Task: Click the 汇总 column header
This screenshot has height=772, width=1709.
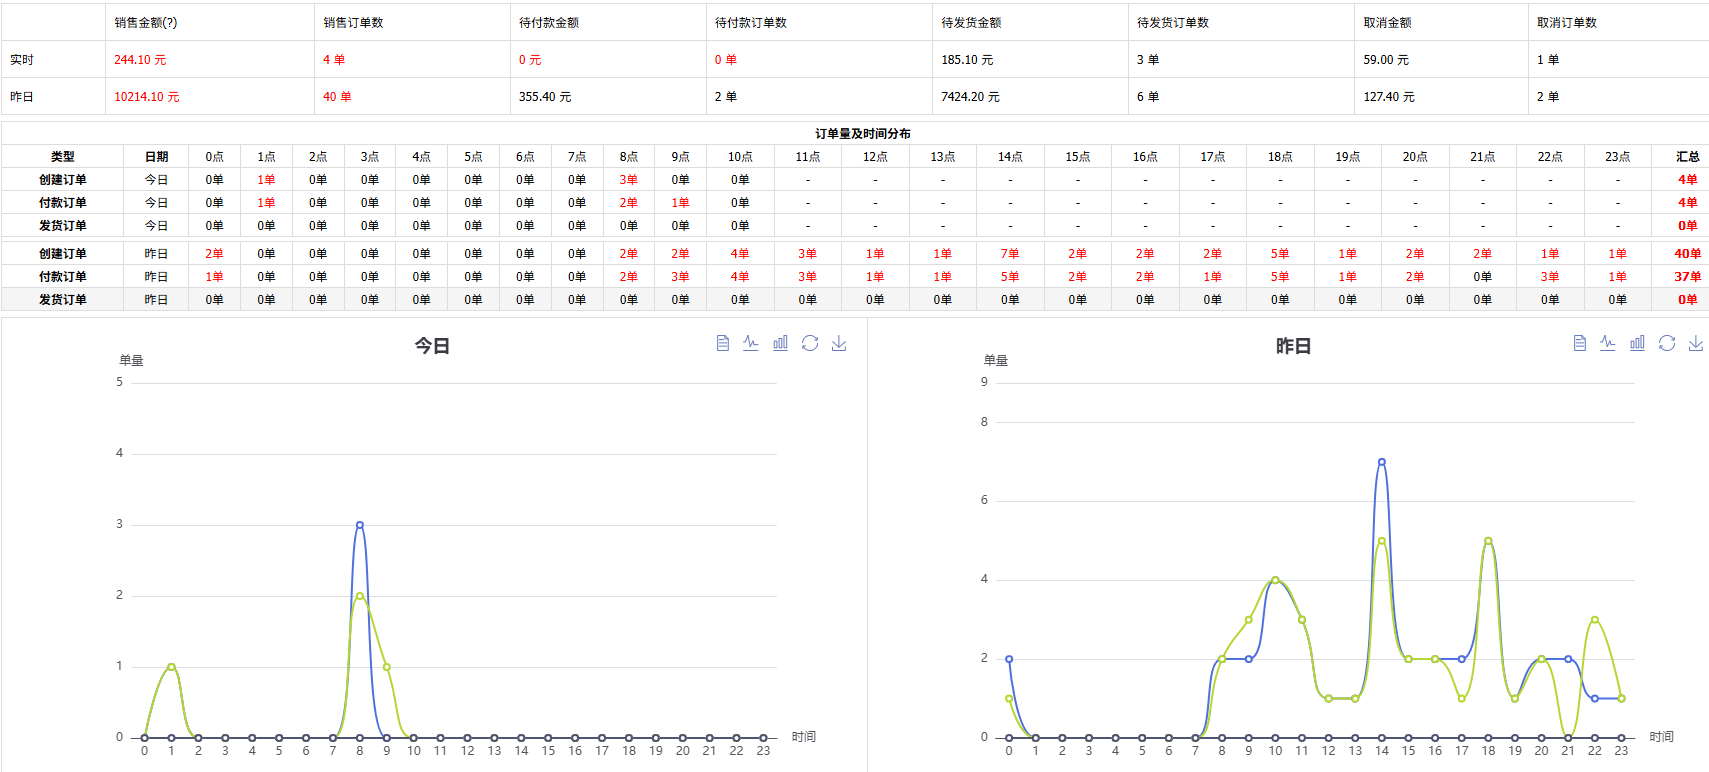Action: point(1688,157)
